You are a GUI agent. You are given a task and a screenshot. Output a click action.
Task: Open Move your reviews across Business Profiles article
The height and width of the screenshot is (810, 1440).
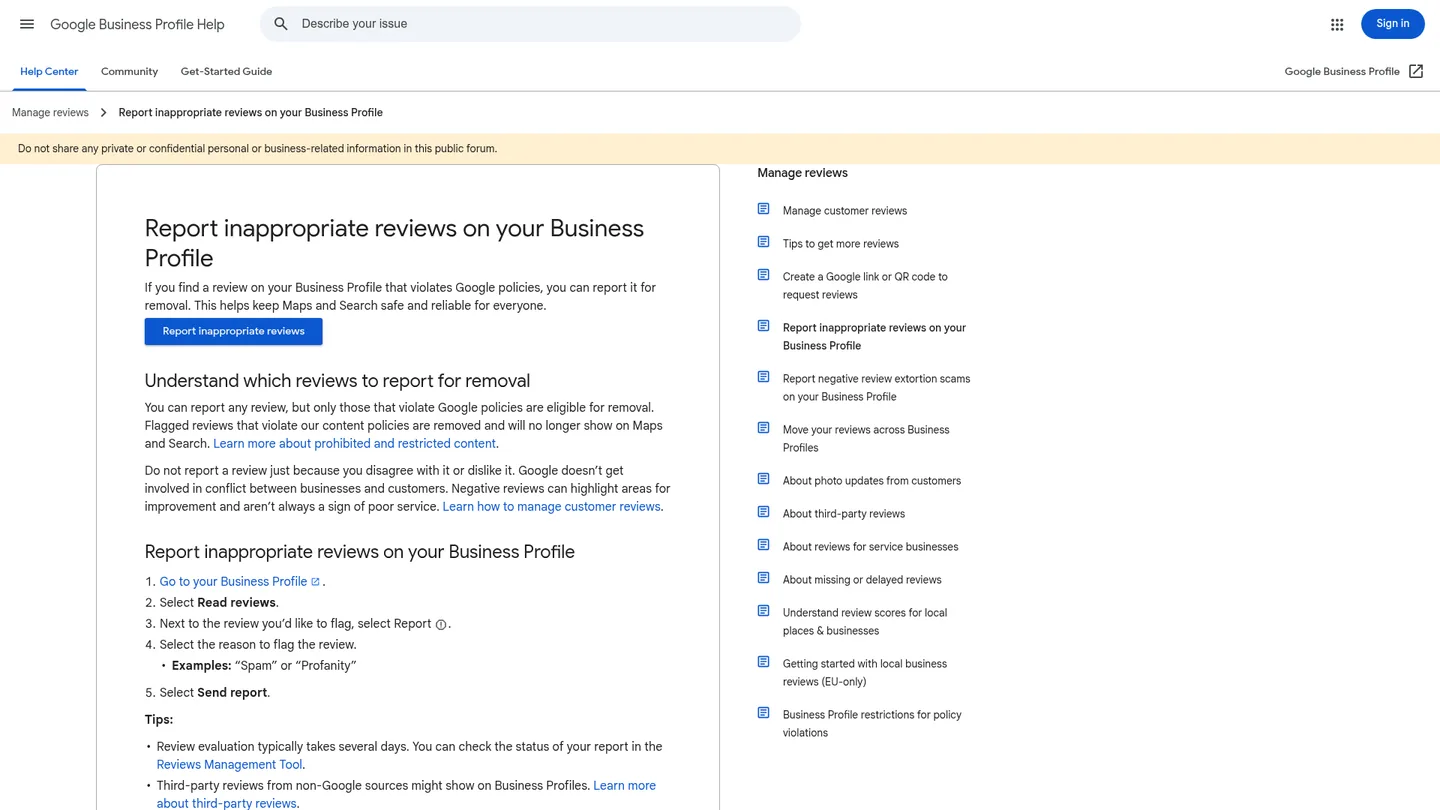866,439
